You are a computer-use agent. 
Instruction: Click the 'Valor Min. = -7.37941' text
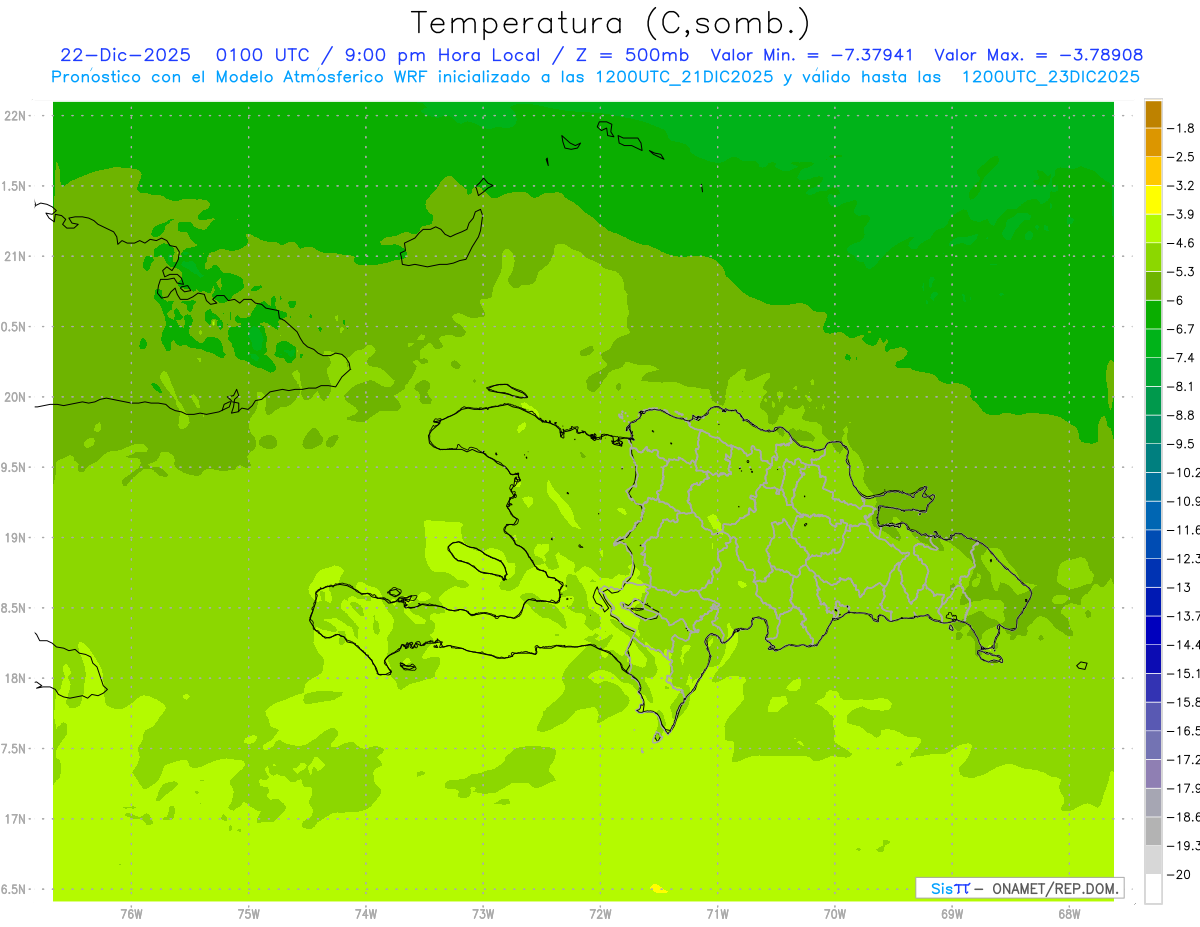(x=811, y=55)
